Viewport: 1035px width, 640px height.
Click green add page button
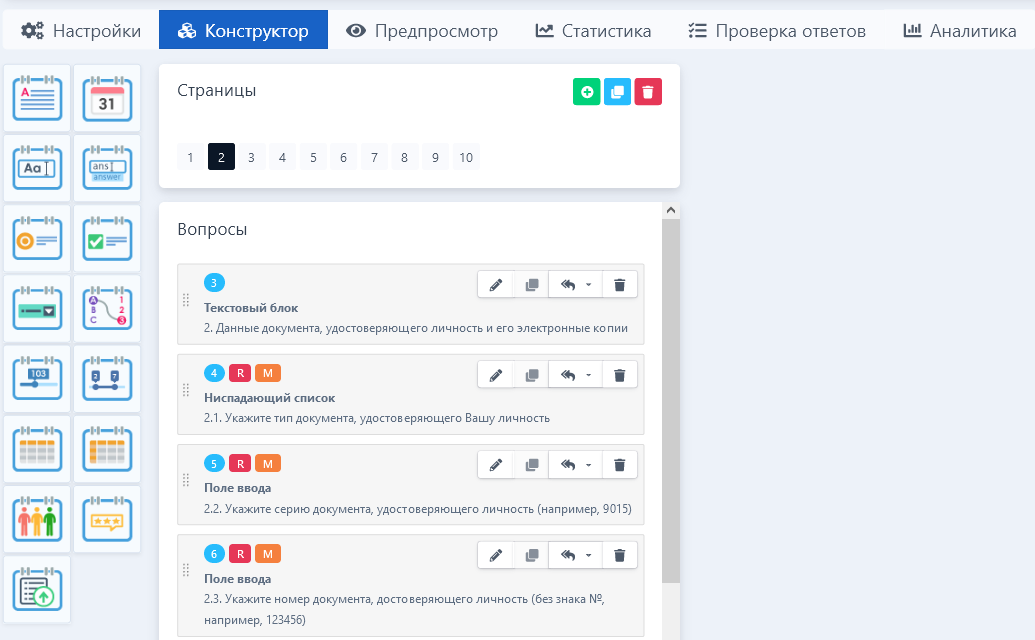[x=587, y=92]
